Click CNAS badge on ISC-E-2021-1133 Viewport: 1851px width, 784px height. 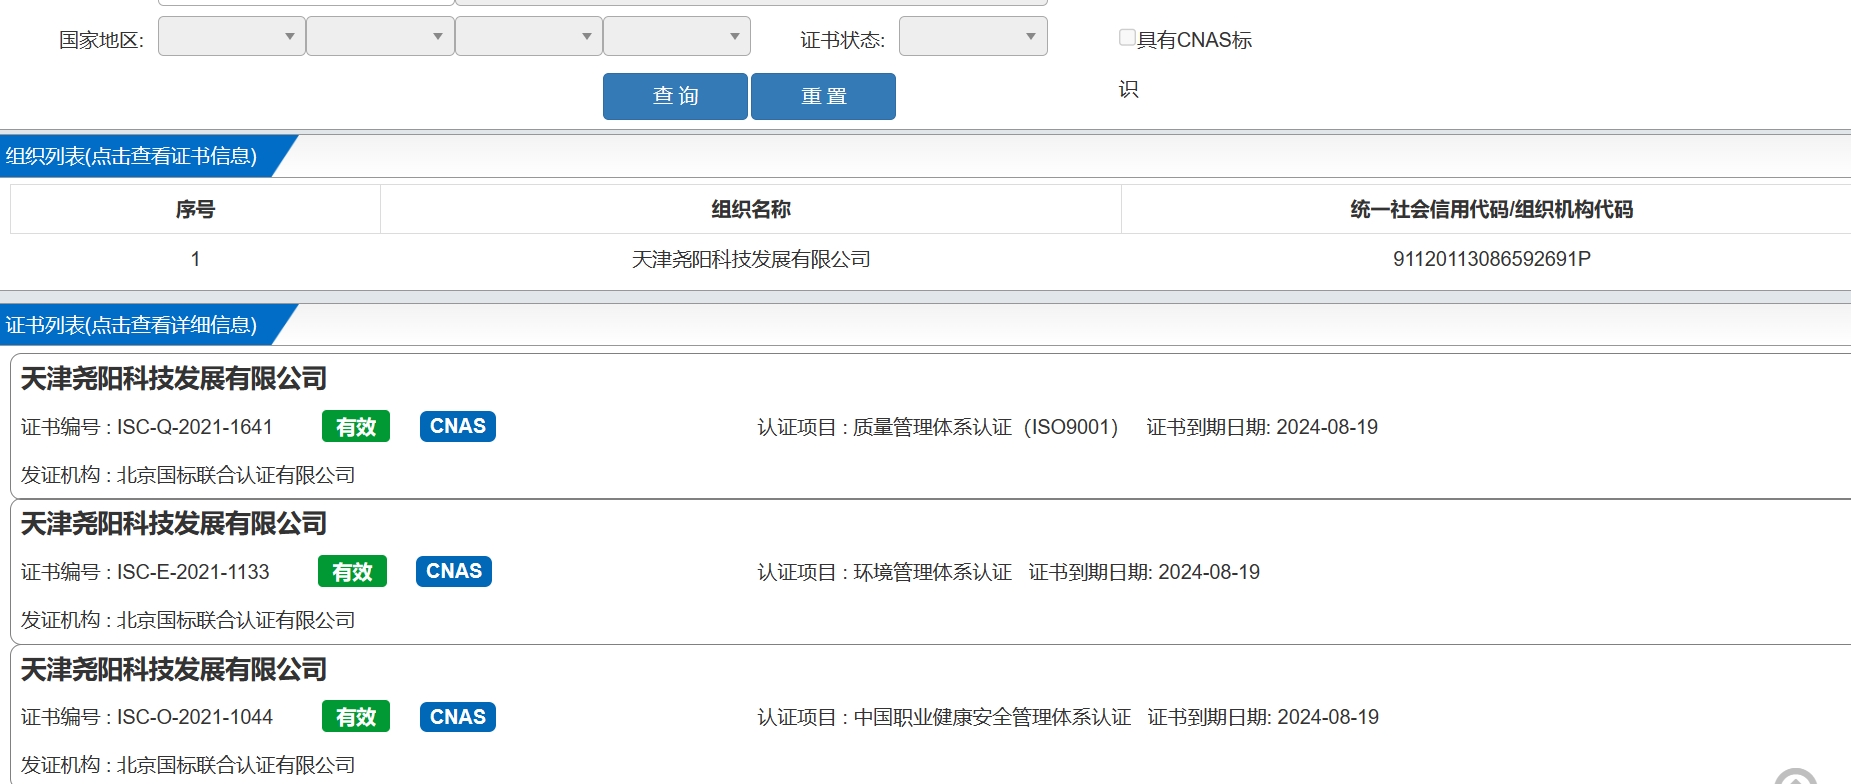pos(454,571)
